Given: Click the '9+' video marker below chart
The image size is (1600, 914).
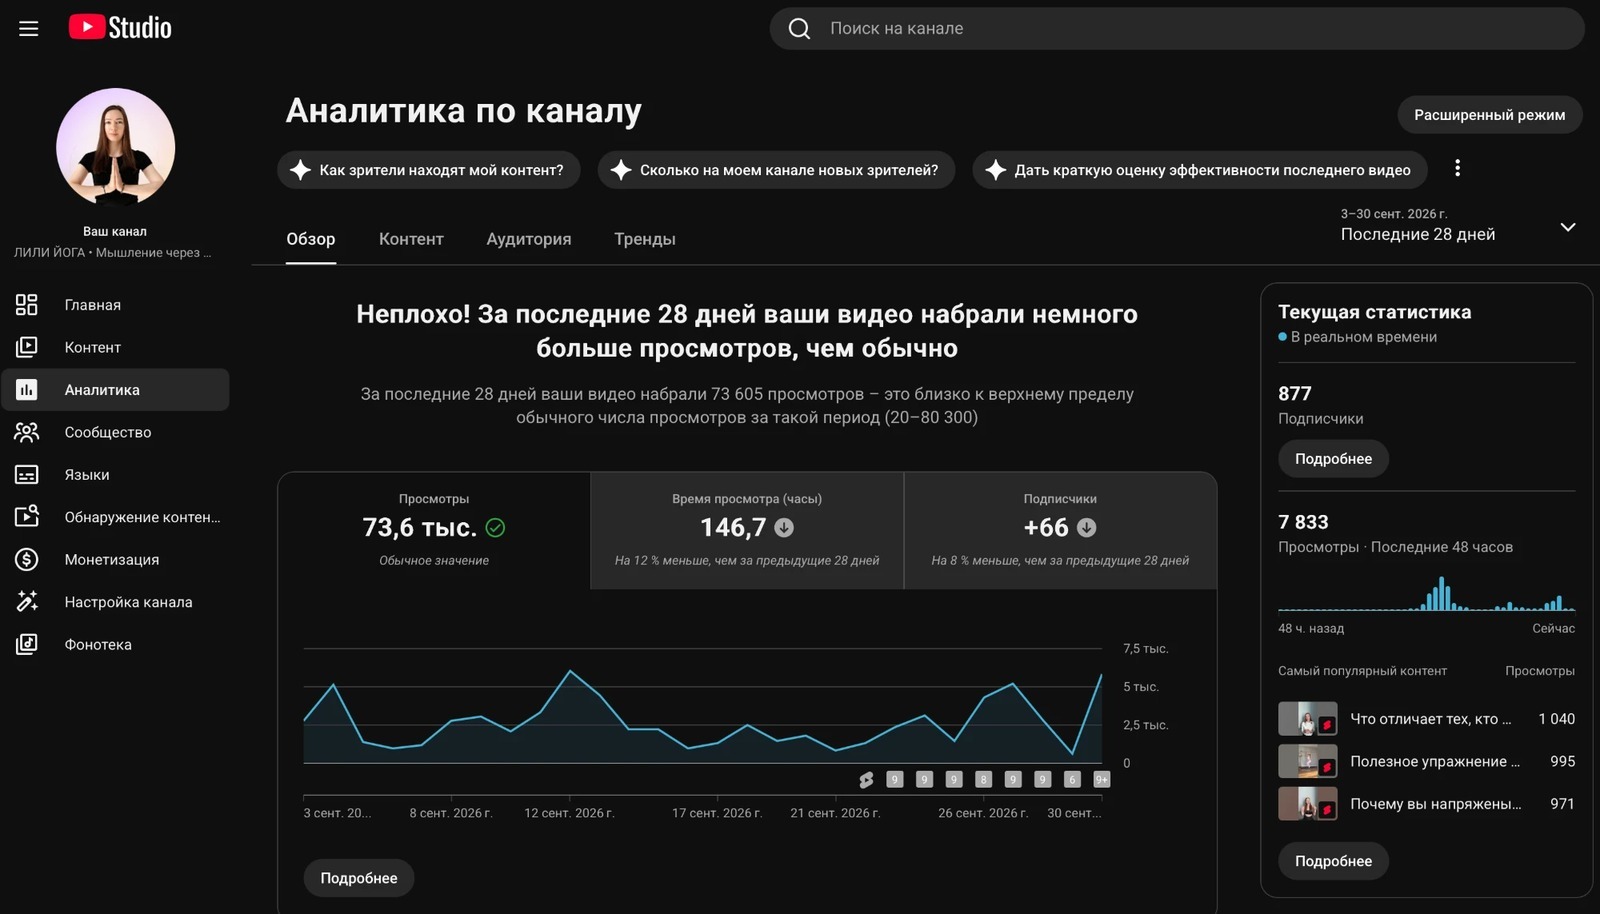Looking at the screenshot, I should coord(1102,780).
